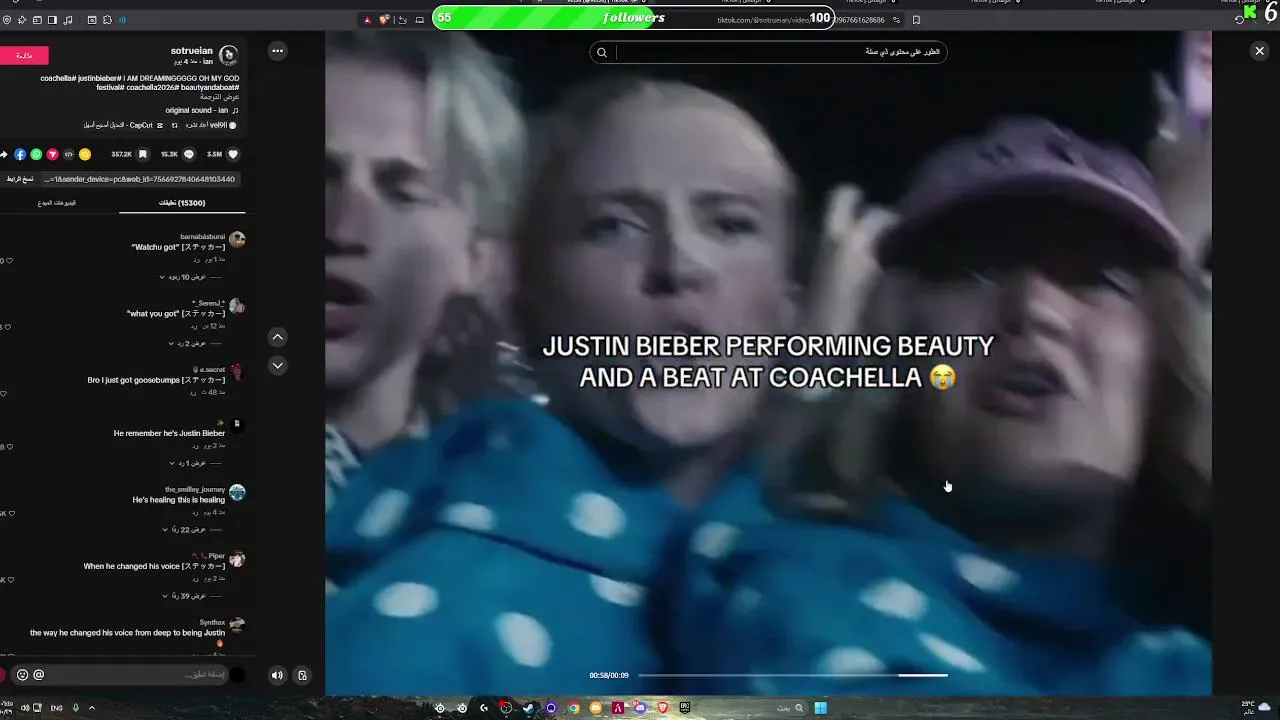The width and height of the screenshot is (1280, 720).
Task: Show hidden system tray icons chevron
Action: tap(92, 708)
